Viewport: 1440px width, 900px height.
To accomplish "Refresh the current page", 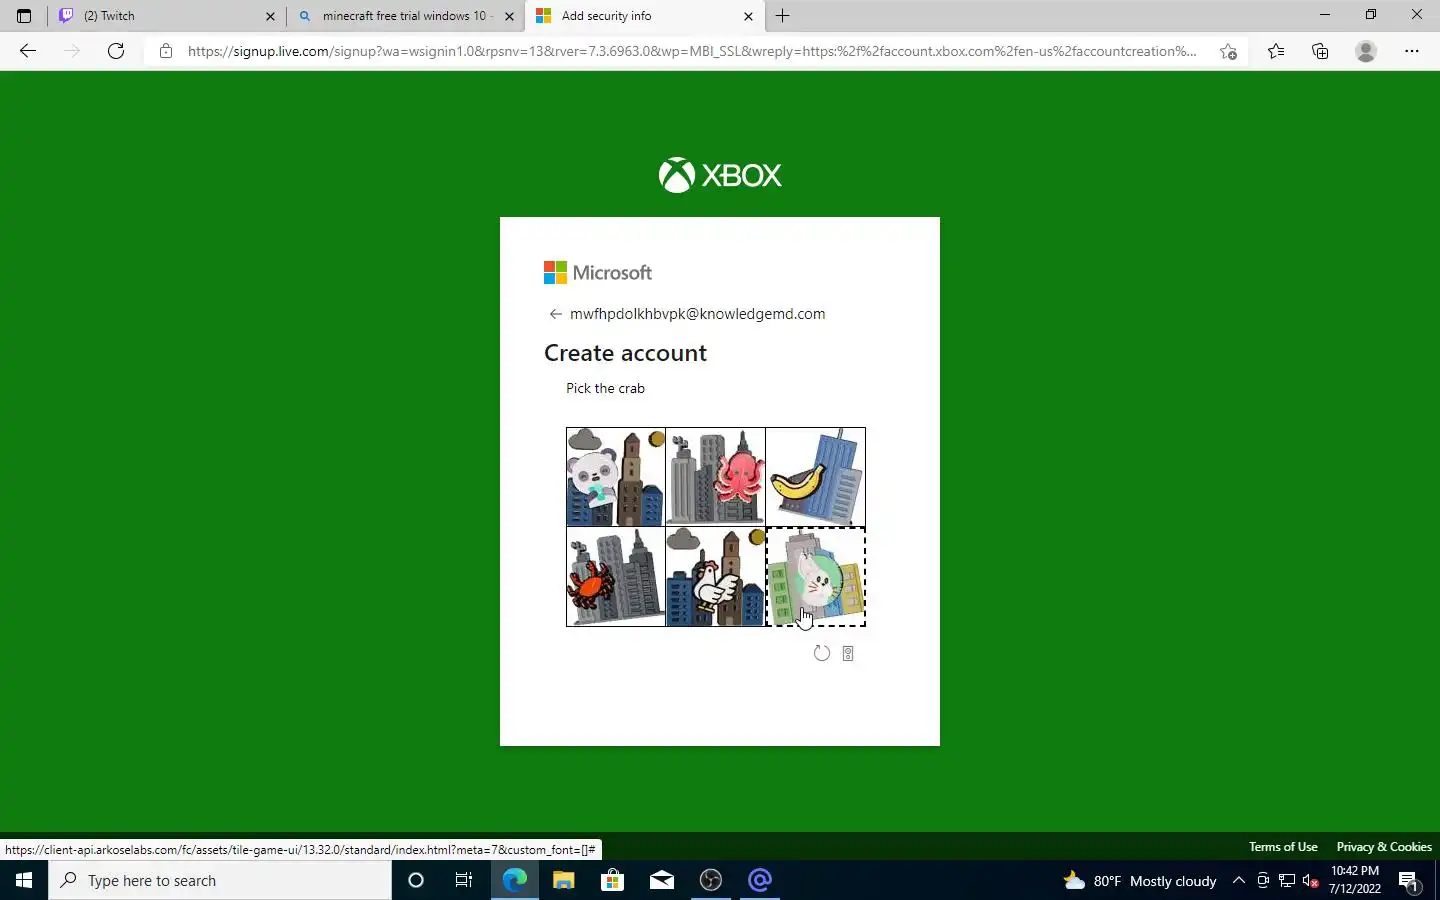I will tap(116, 51).
